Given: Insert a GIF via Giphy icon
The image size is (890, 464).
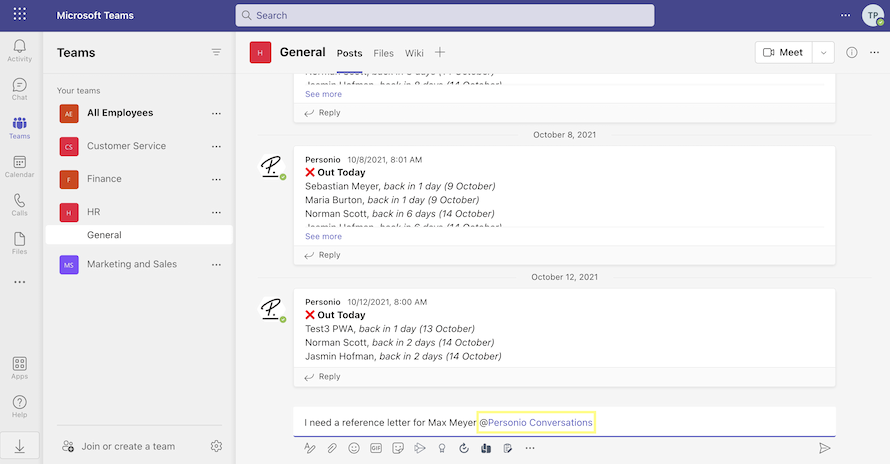Looking at the screenshot, I should point(376,448).
